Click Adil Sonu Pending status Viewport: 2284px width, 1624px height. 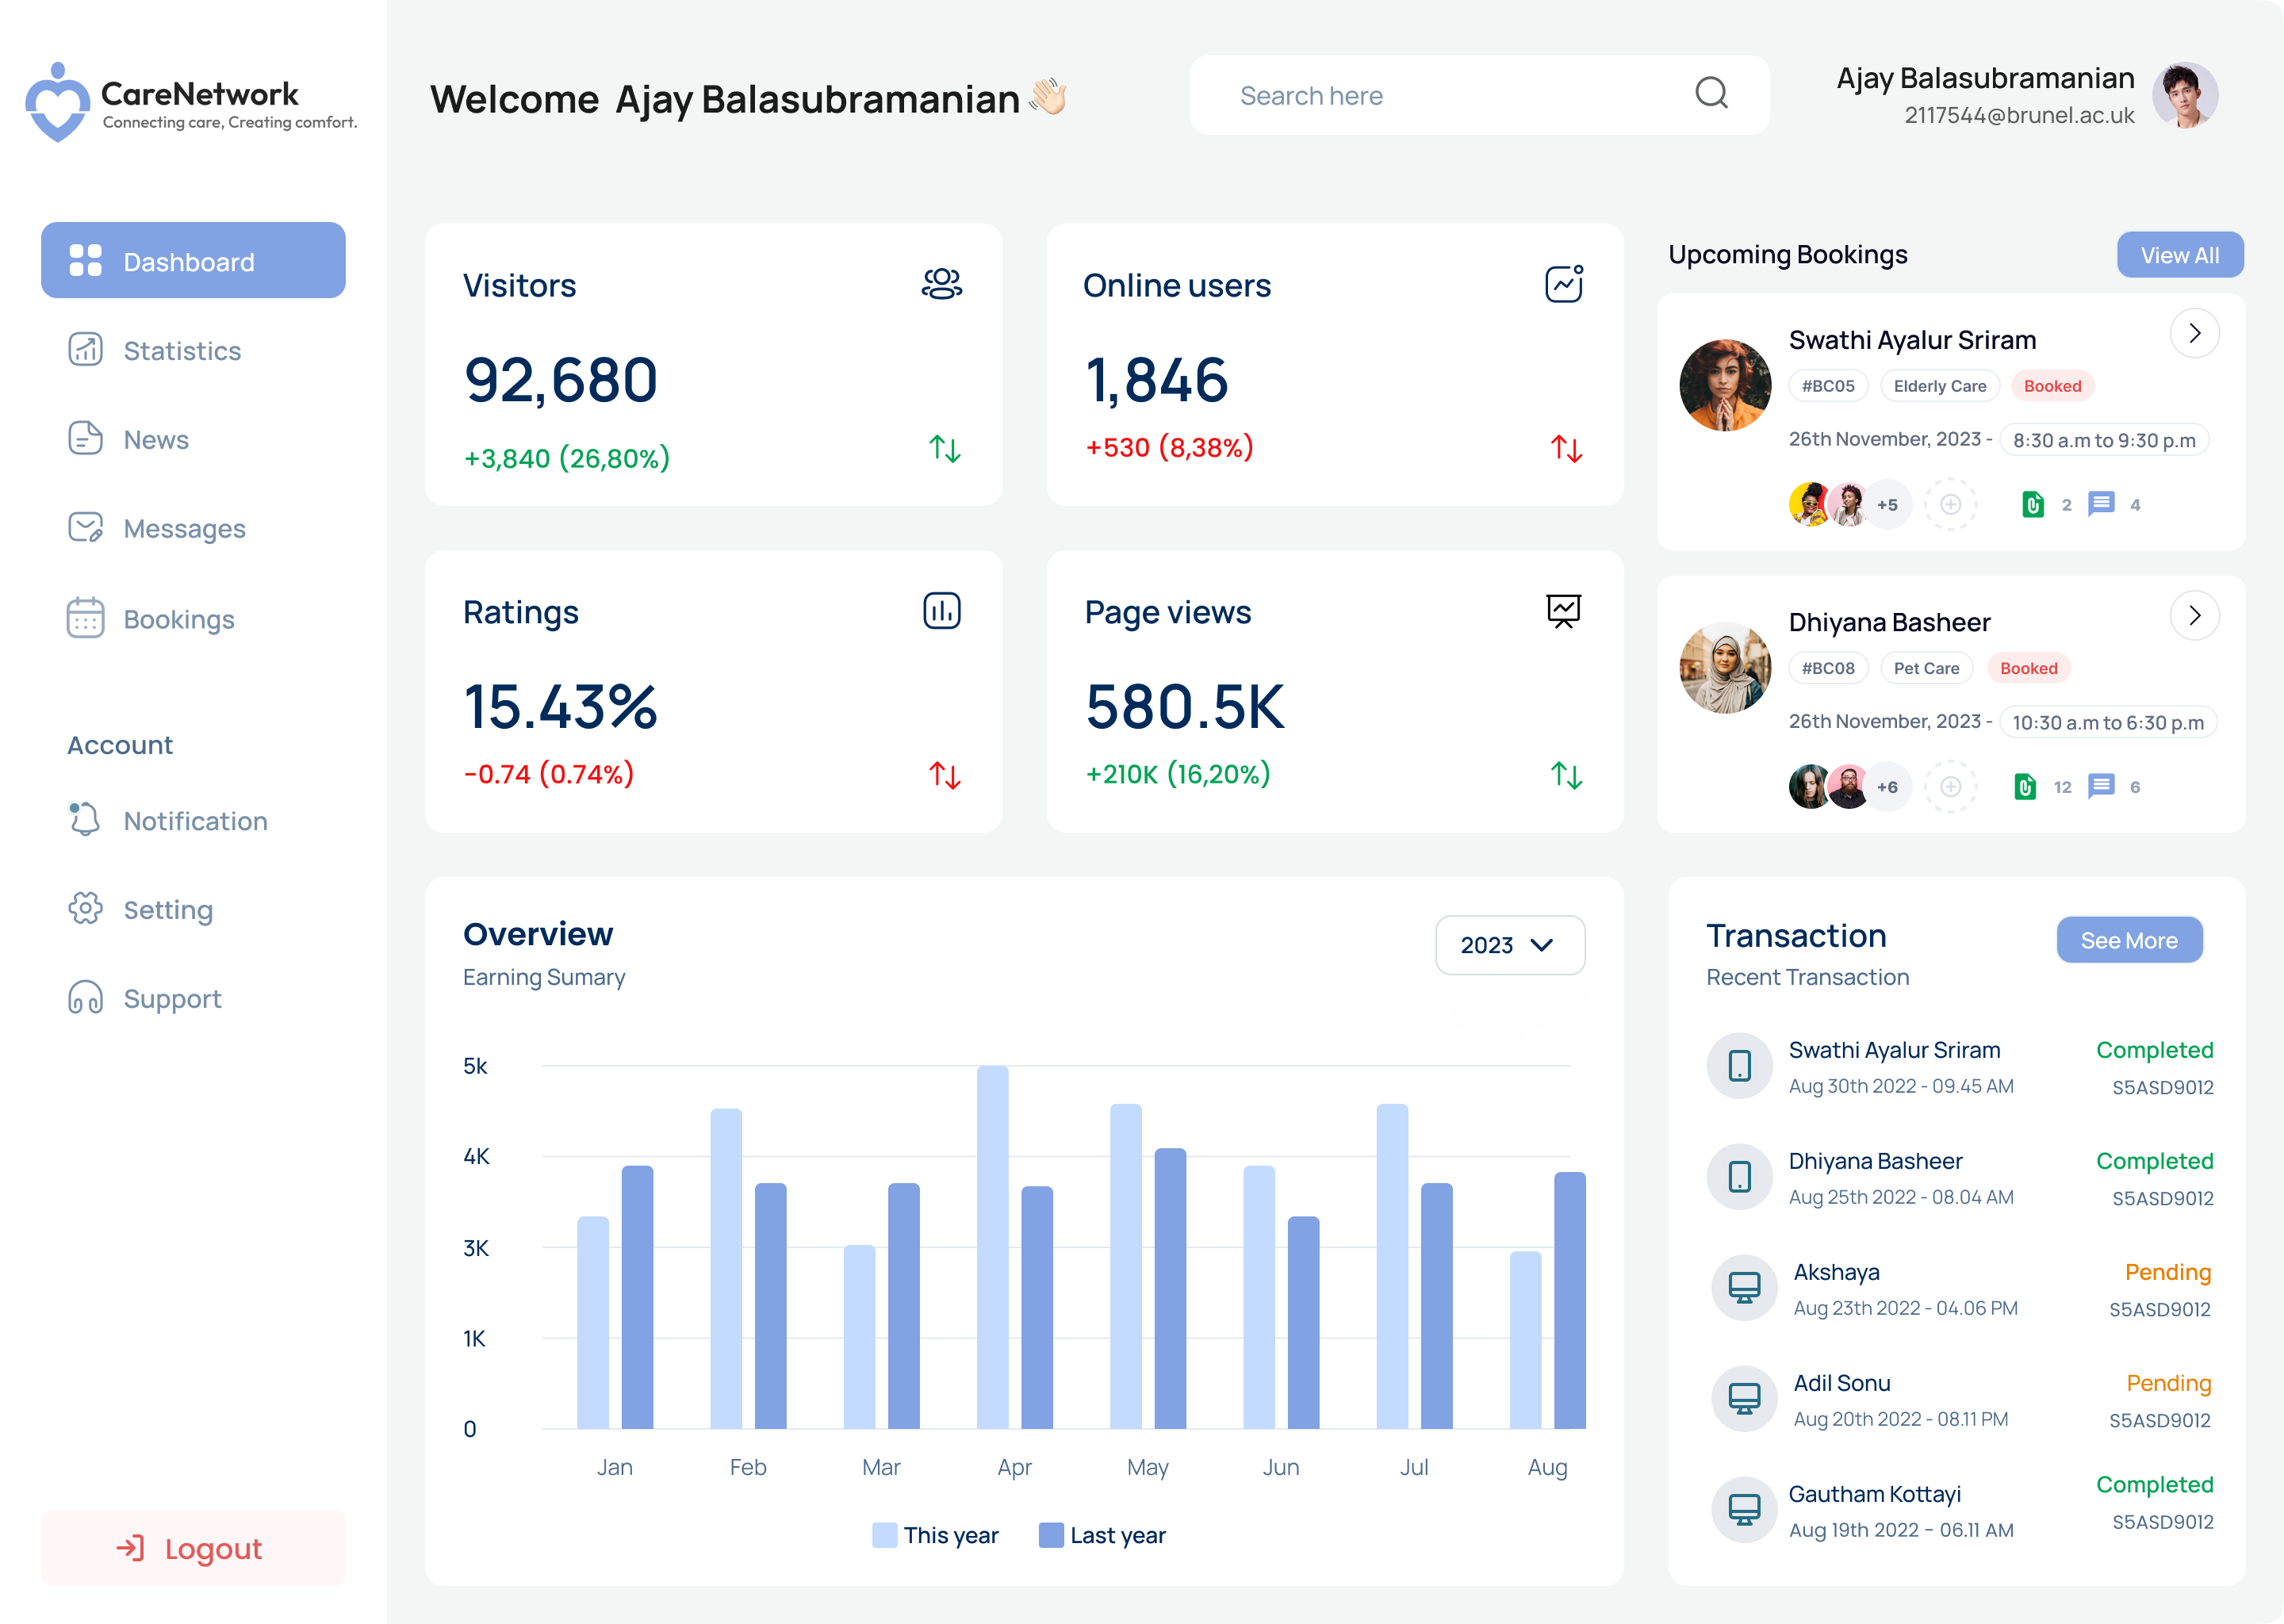point(2168,1382)
